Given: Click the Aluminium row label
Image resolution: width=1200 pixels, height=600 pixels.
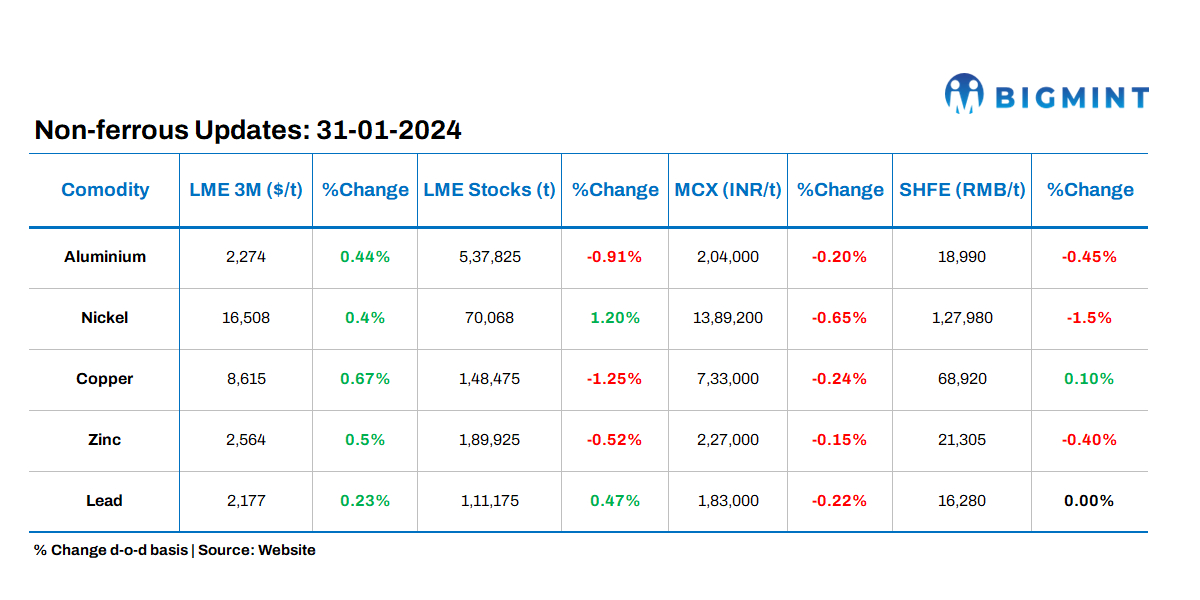Looking at the screenshot, I should [x=105, y=257].
